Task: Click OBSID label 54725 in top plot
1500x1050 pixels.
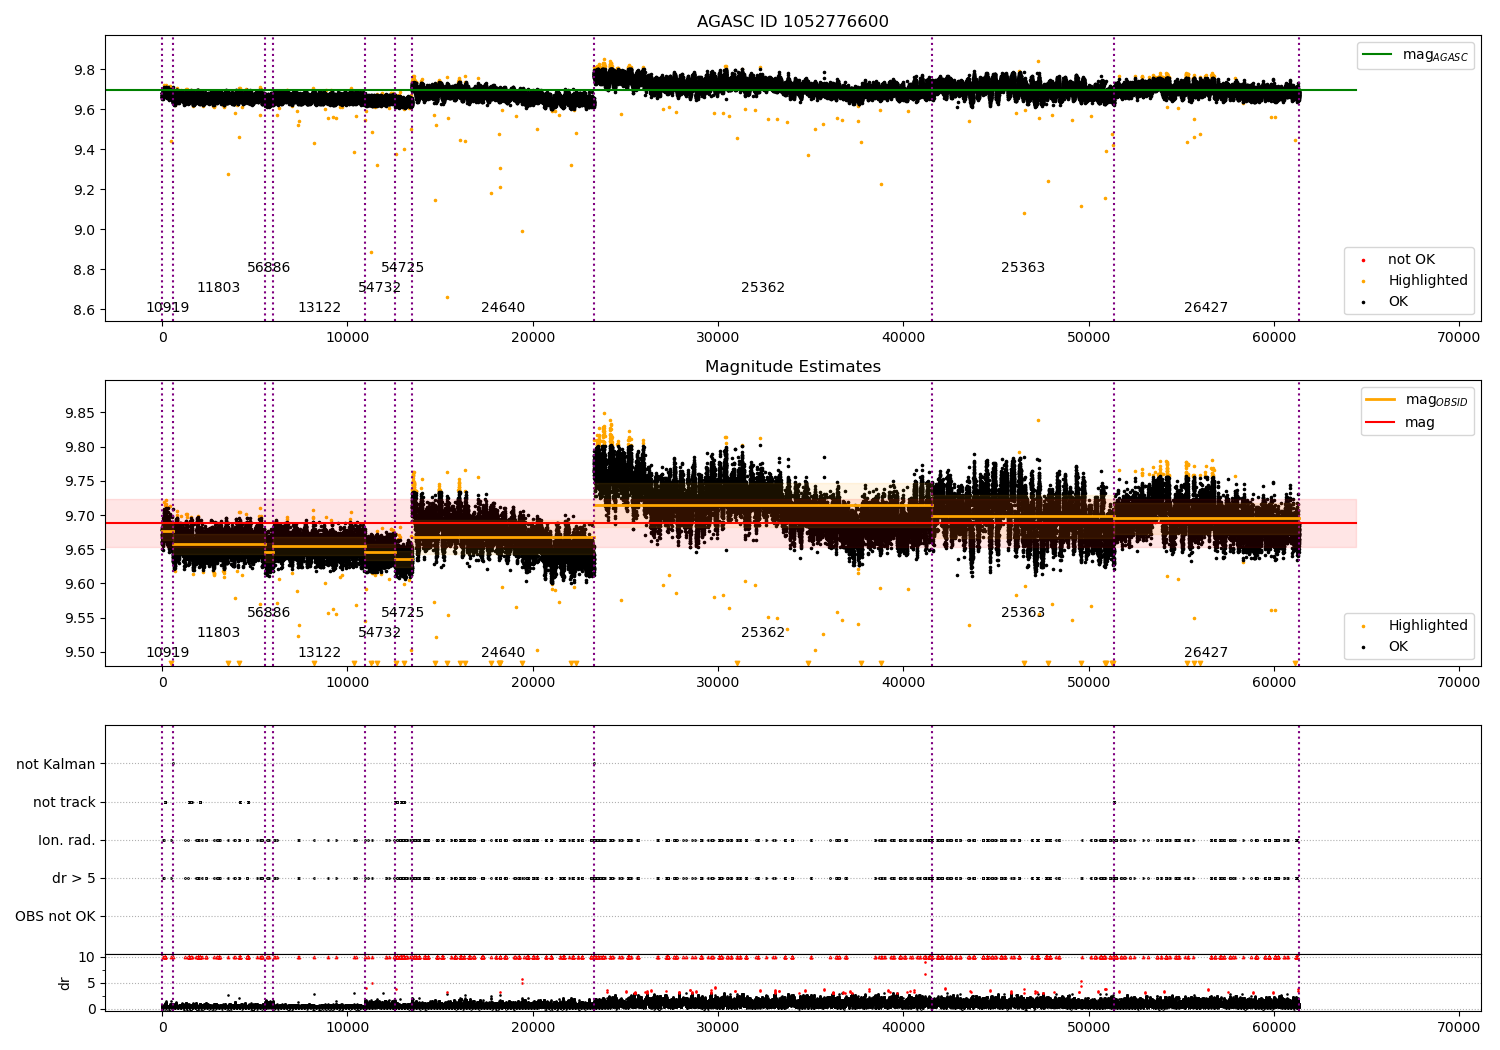Action: click(x=402, y=268)
